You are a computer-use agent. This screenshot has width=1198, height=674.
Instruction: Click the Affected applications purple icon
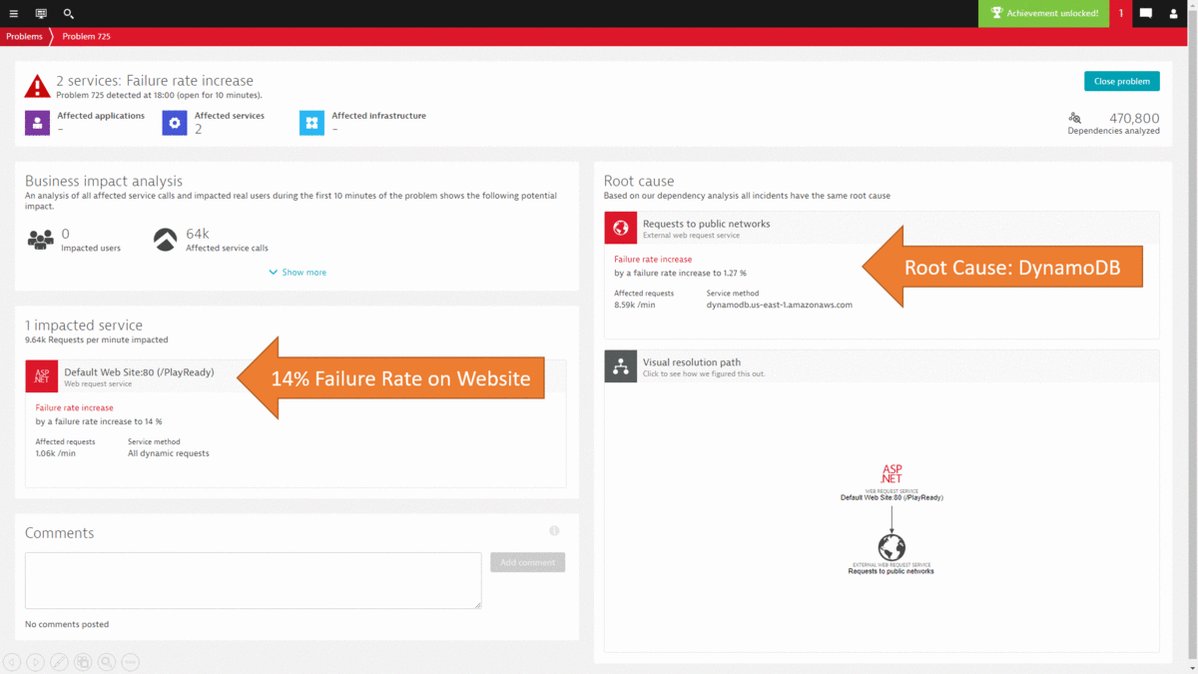click(x=37, y=122)
